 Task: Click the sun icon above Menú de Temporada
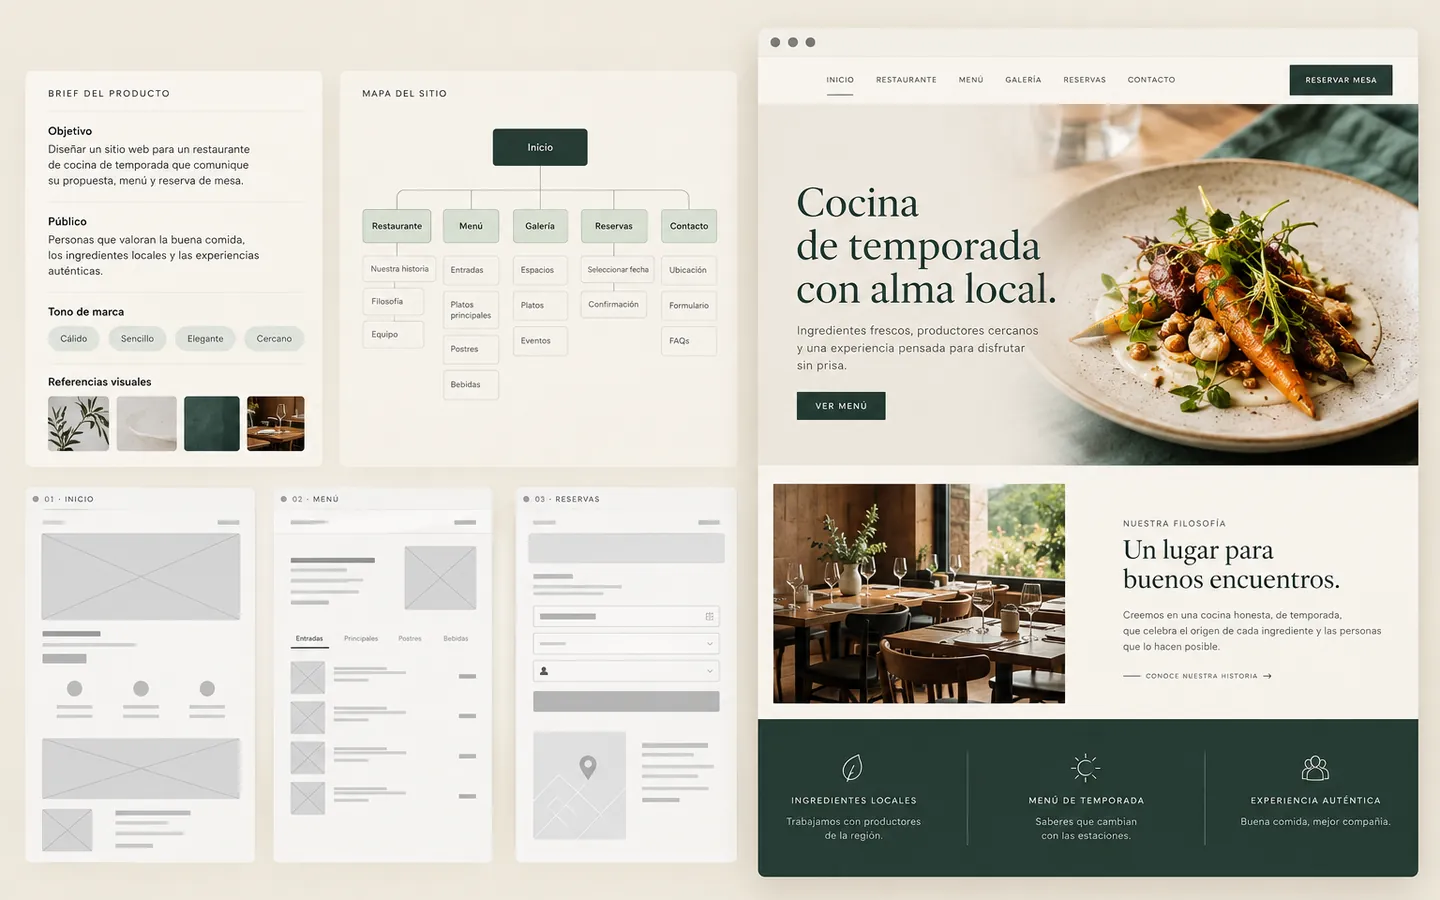pos(1085,768)
